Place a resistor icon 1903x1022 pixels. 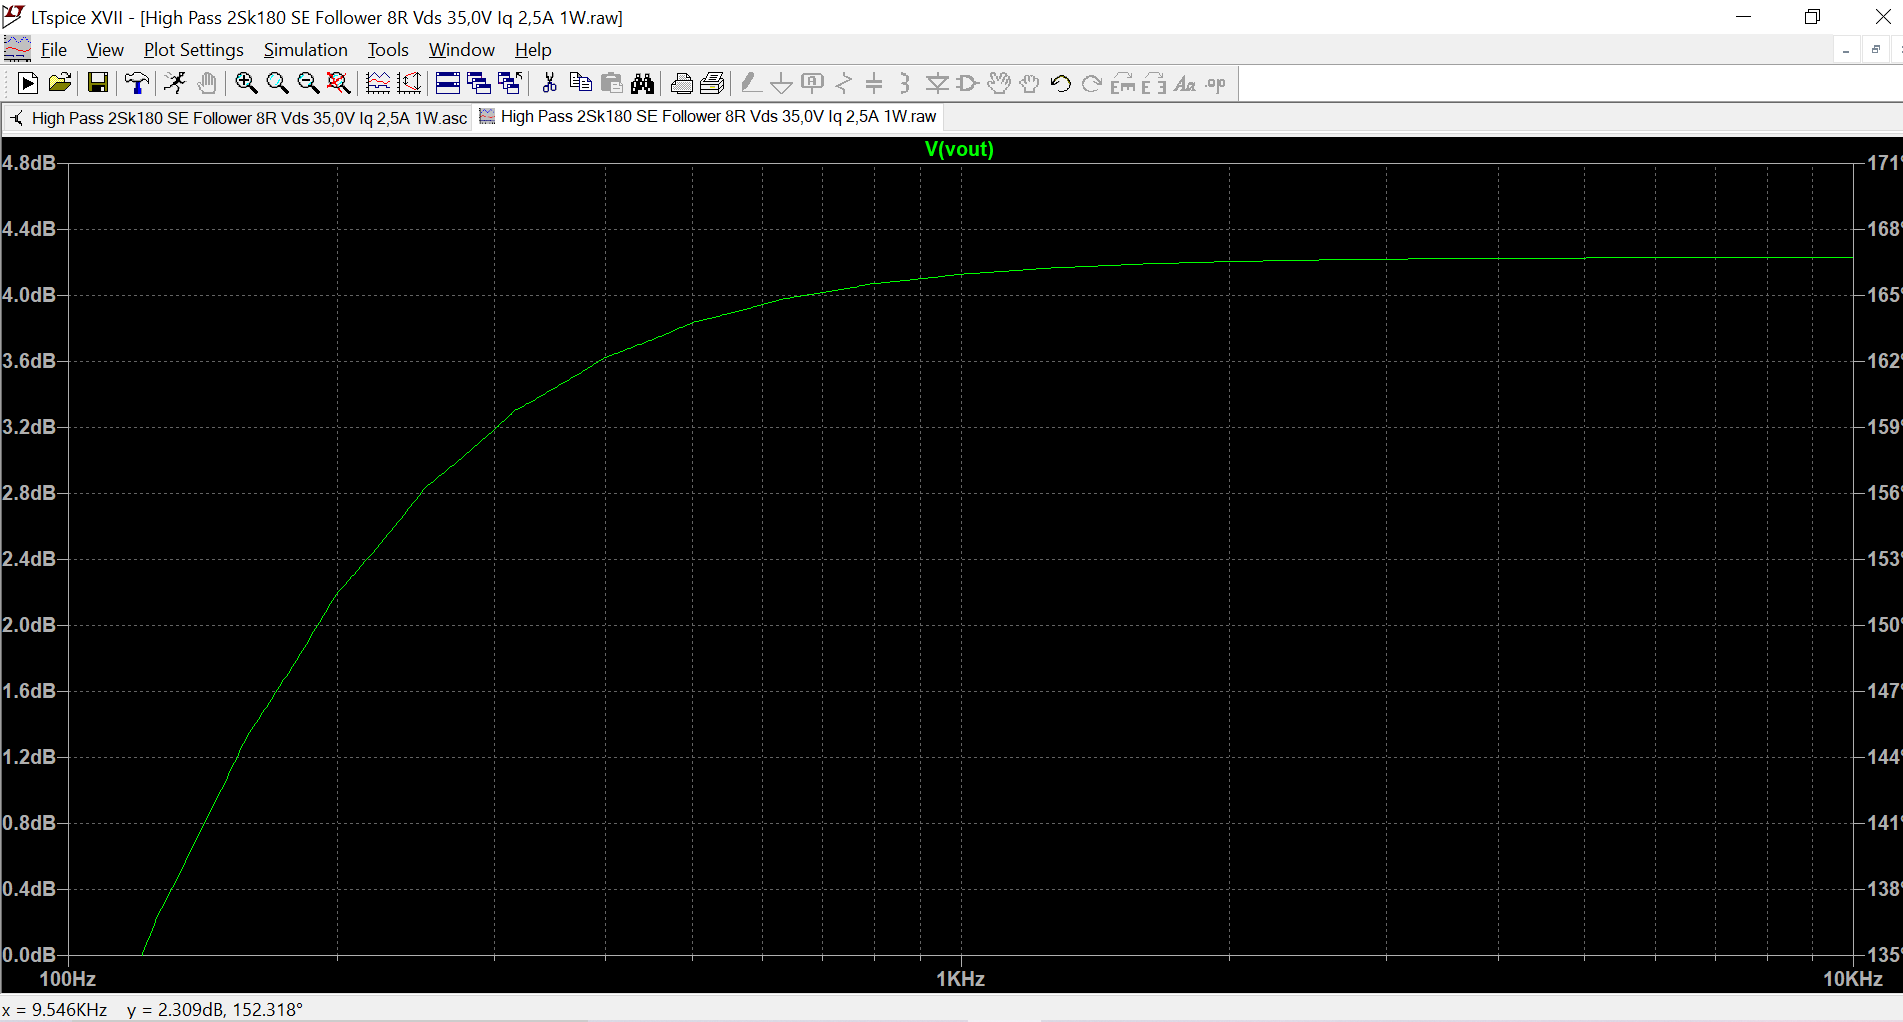844,84
